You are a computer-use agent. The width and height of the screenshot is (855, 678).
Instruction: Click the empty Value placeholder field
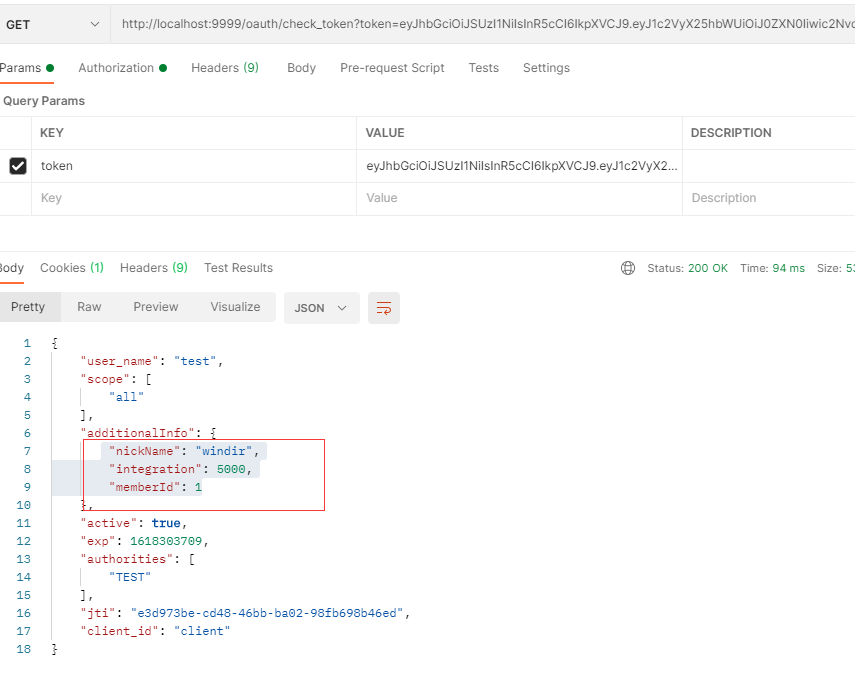tap(519, 198)
